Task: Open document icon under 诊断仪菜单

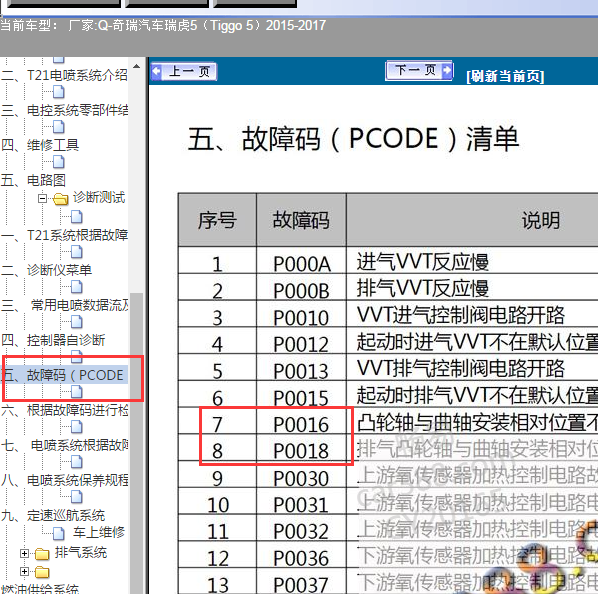Action: pyautogui.click(x=76, y=287)
